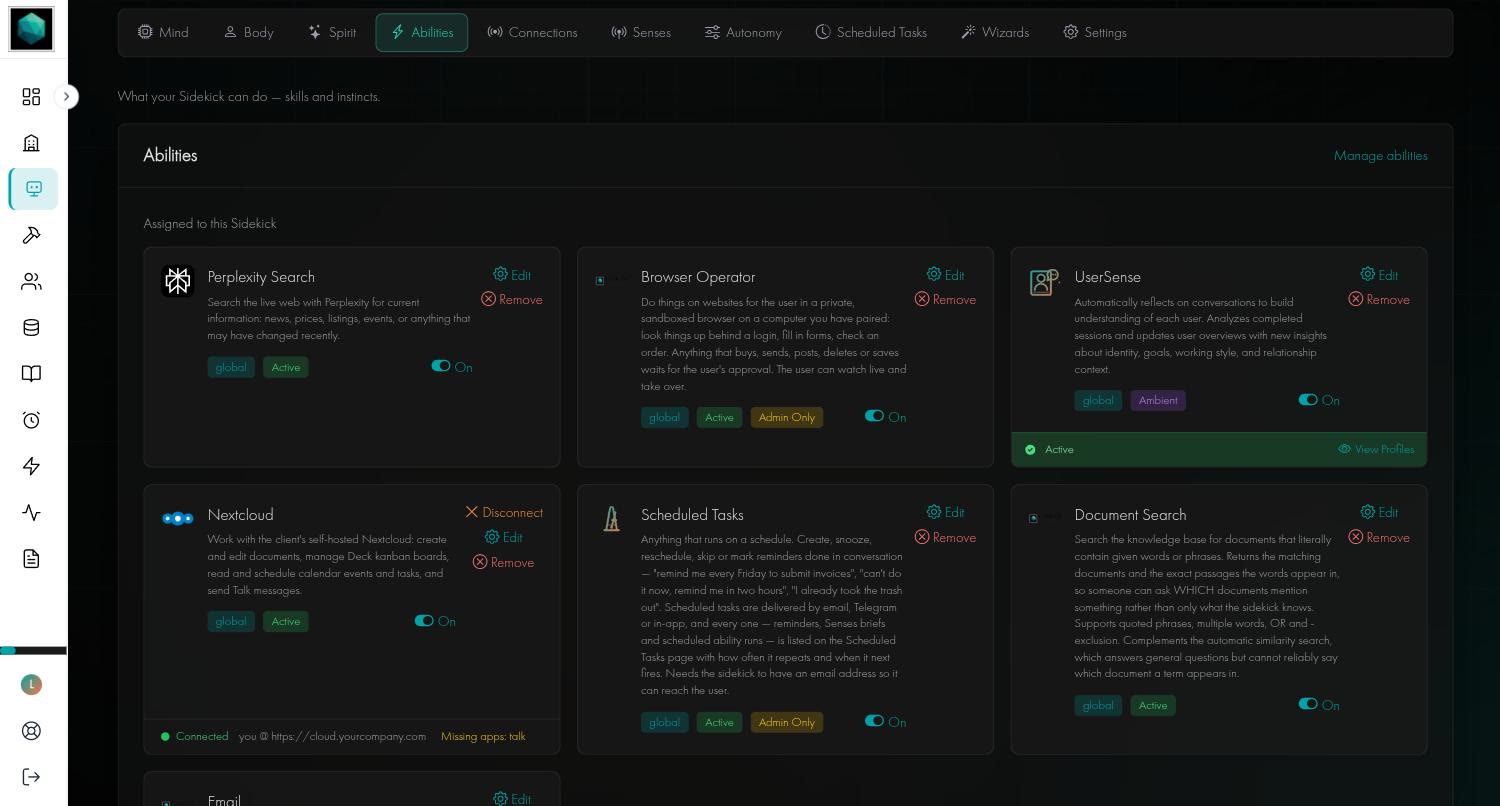The image size is (1500, 806).
Task: Open the Settings tab
Action: [x=1095, y=32]
